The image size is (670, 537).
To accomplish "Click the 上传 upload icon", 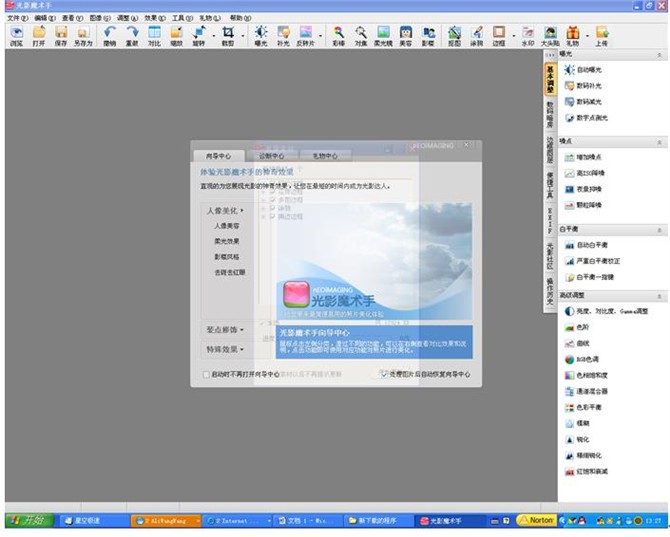I will (602, 36).
